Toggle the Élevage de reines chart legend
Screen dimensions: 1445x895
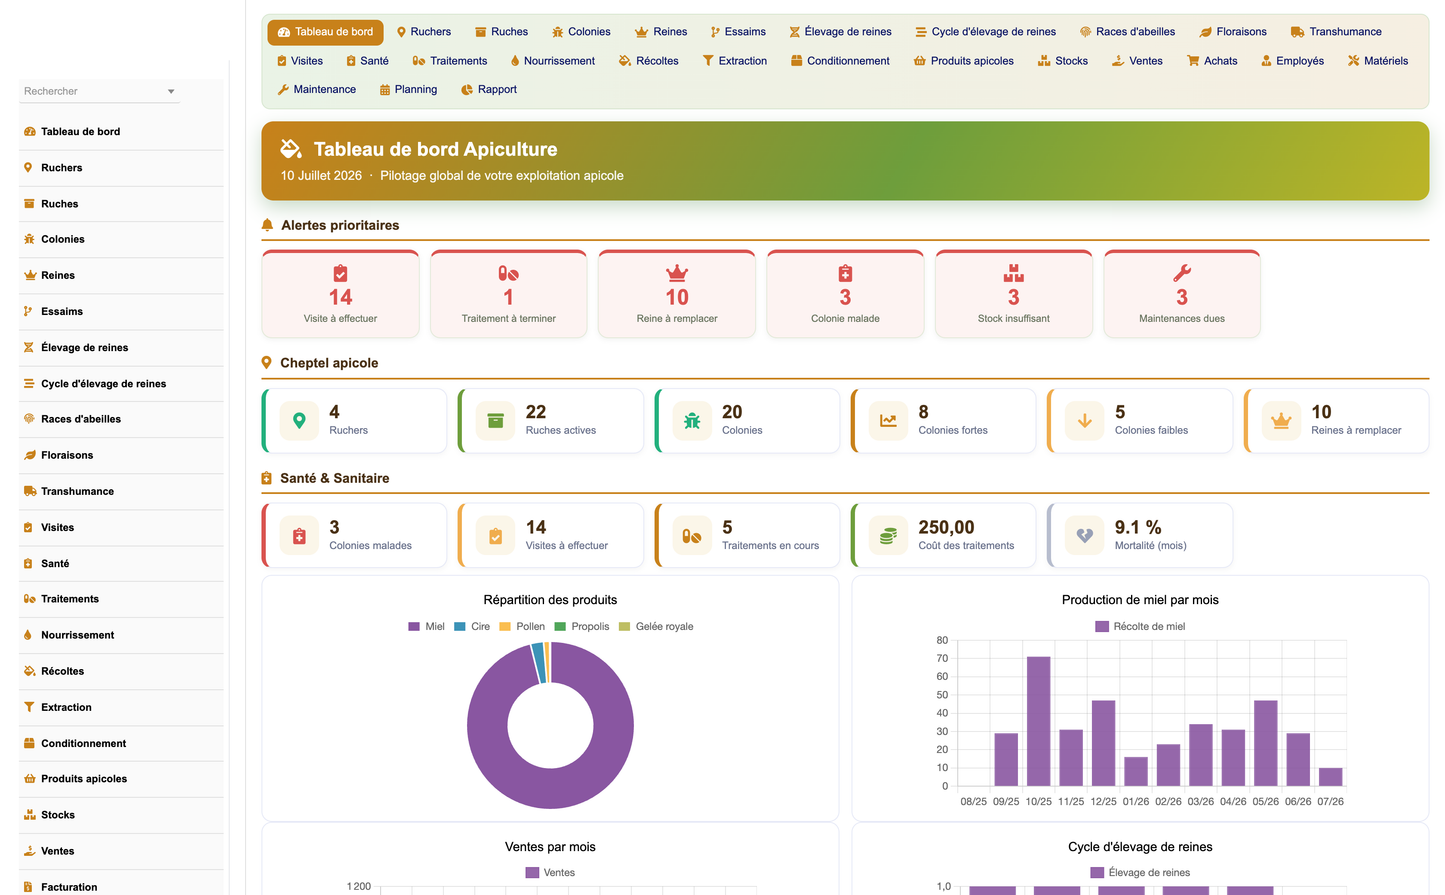coord(1140,873)
